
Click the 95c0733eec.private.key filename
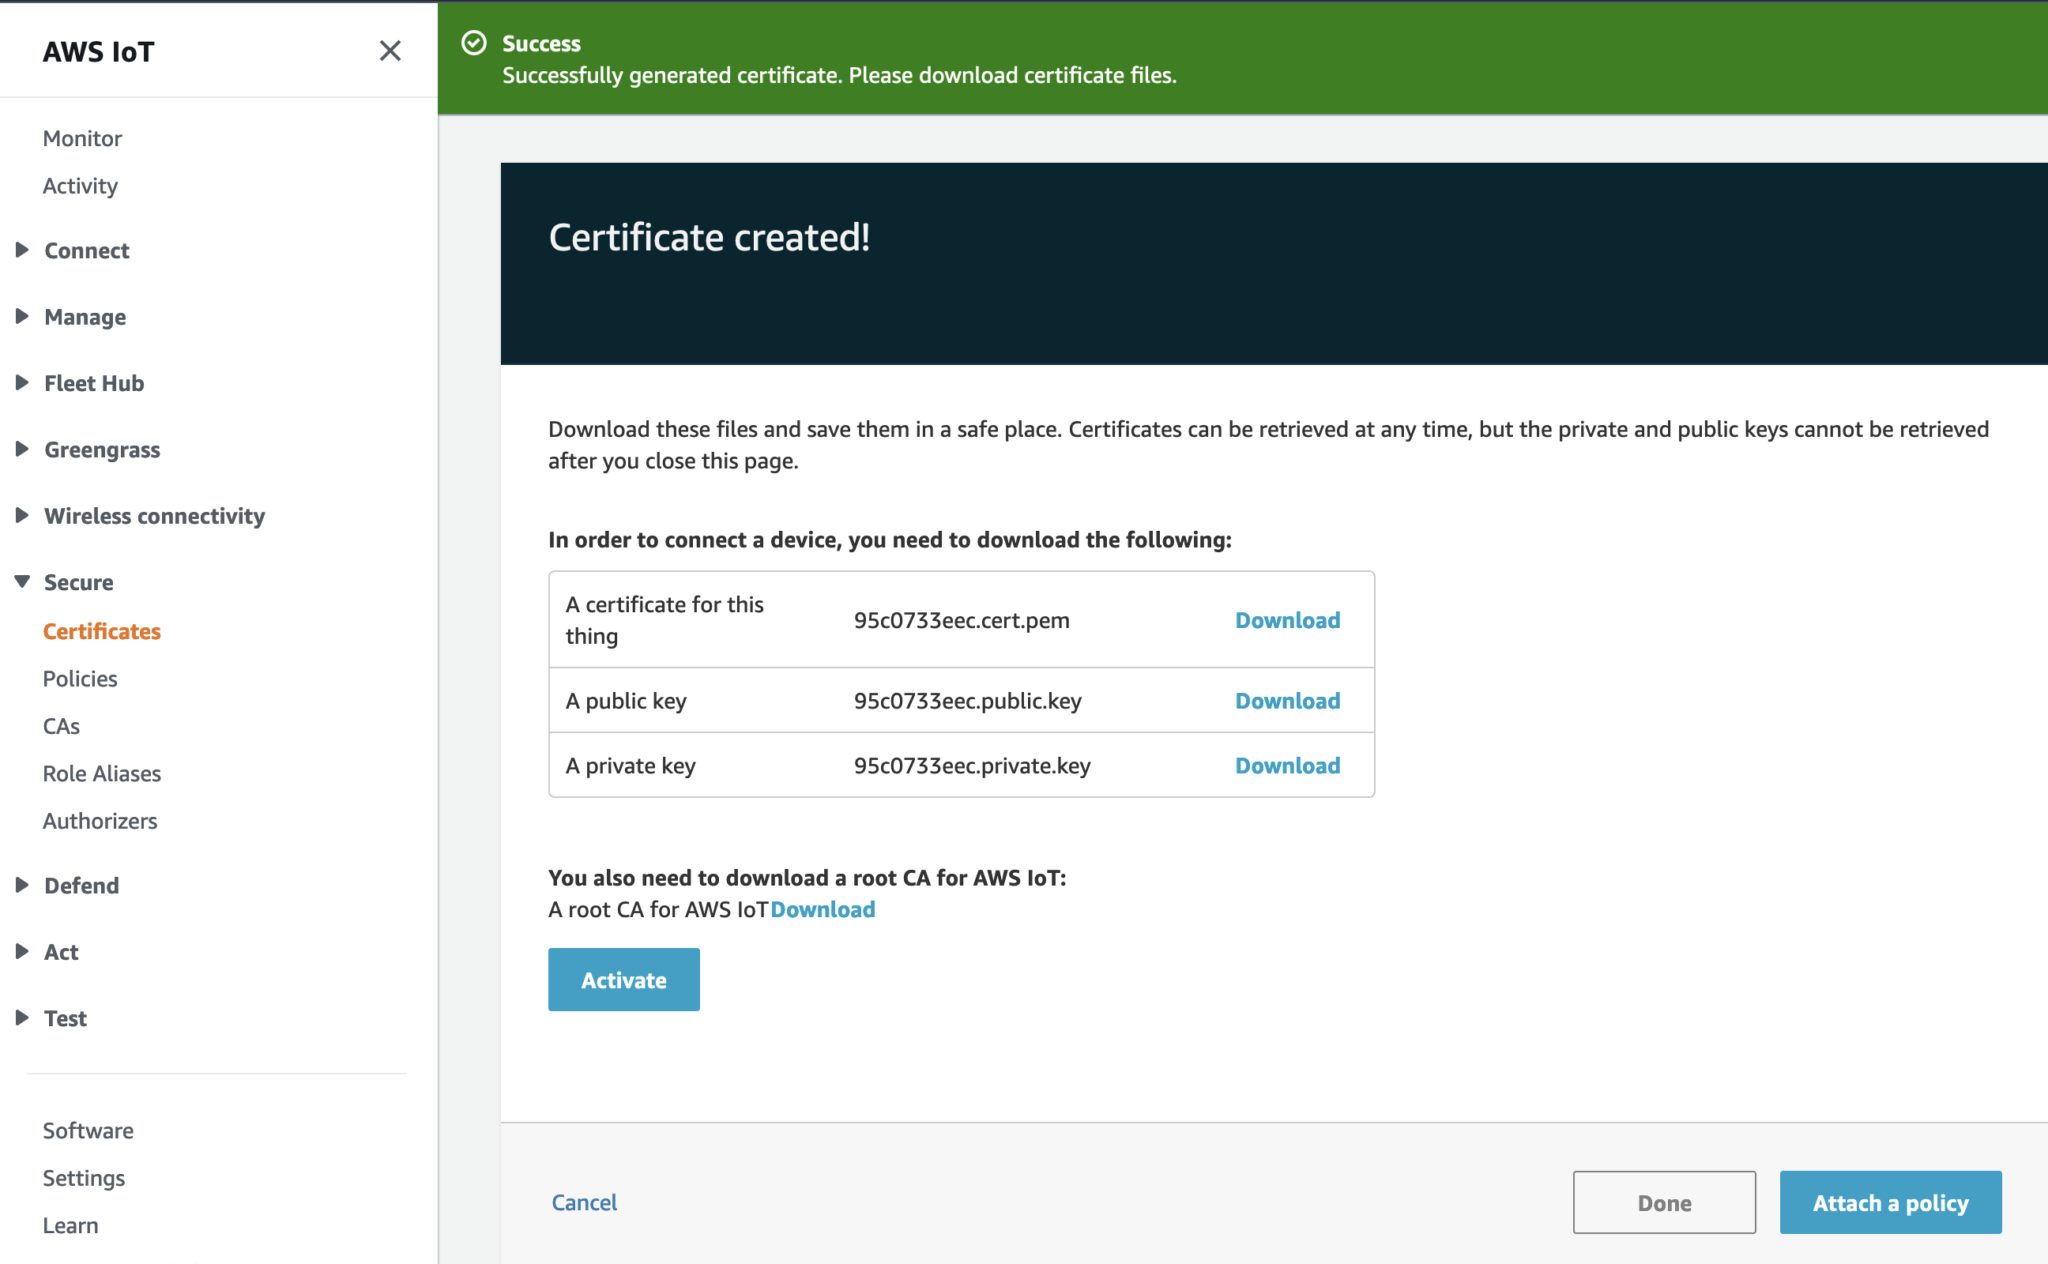pyautogui.click(x=972, y=766)
